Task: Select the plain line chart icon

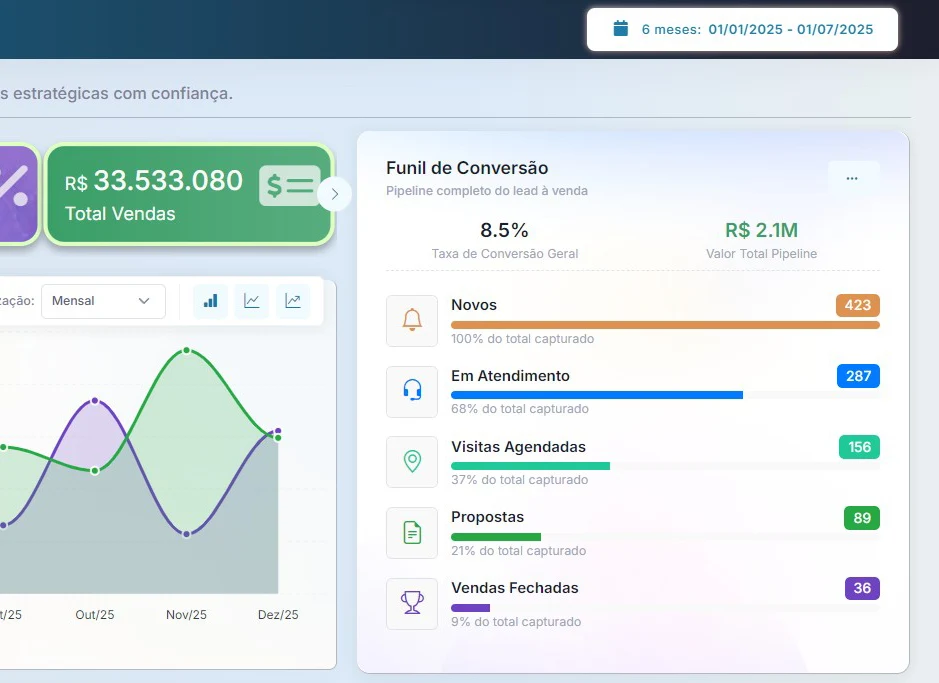Action: click(252, 301)
